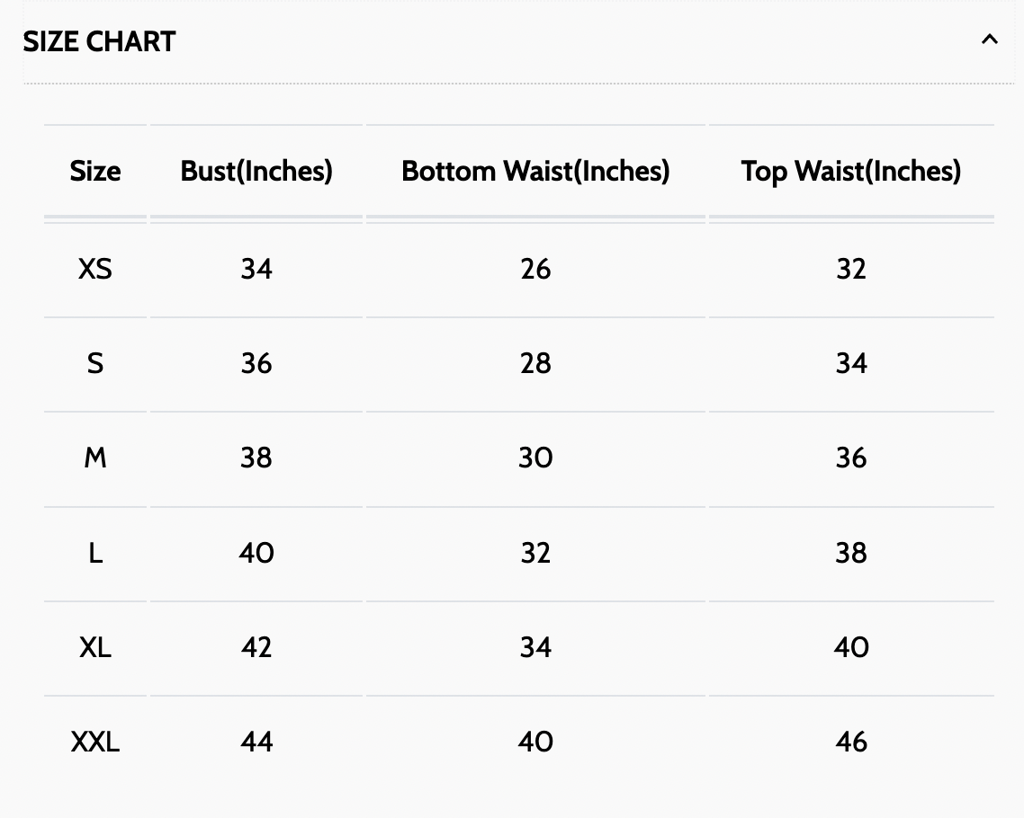This screenshot has width=1024, height=818.
Task: Click bottom waist value 28 for S
Action: click(536, 363)
